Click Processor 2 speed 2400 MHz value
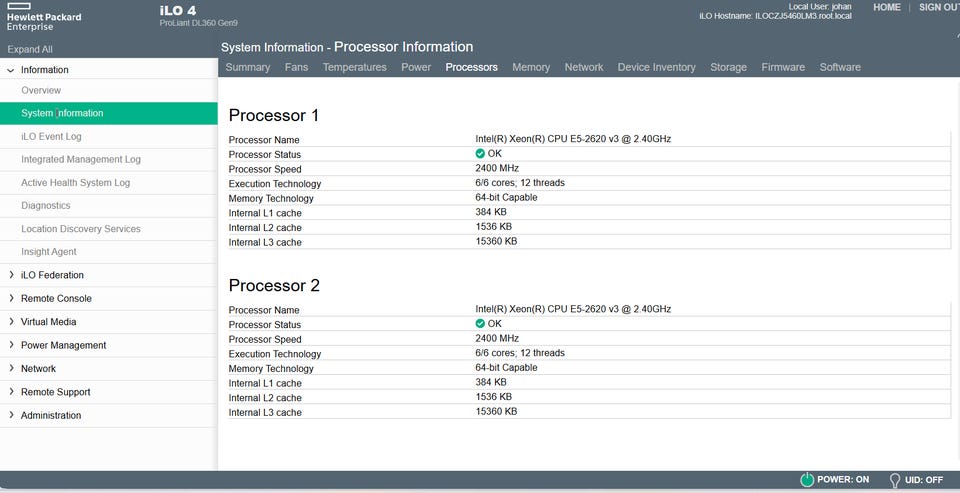This screenshot has height=493, width=960. (497, 338)
